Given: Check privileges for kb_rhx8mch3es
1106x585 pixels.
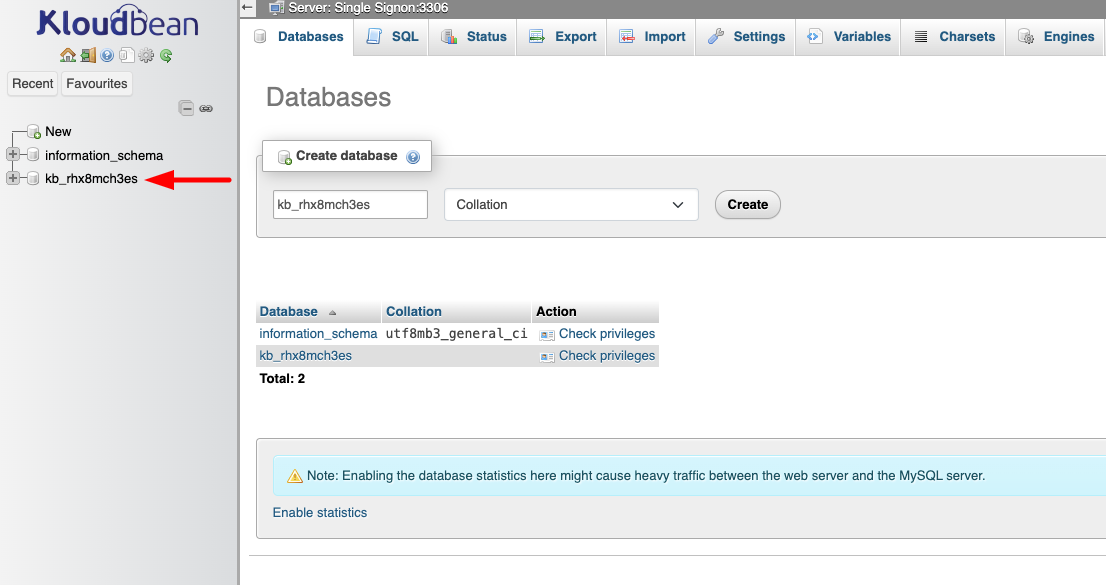Looking at the screenshot, I should [x=606, y=355].
